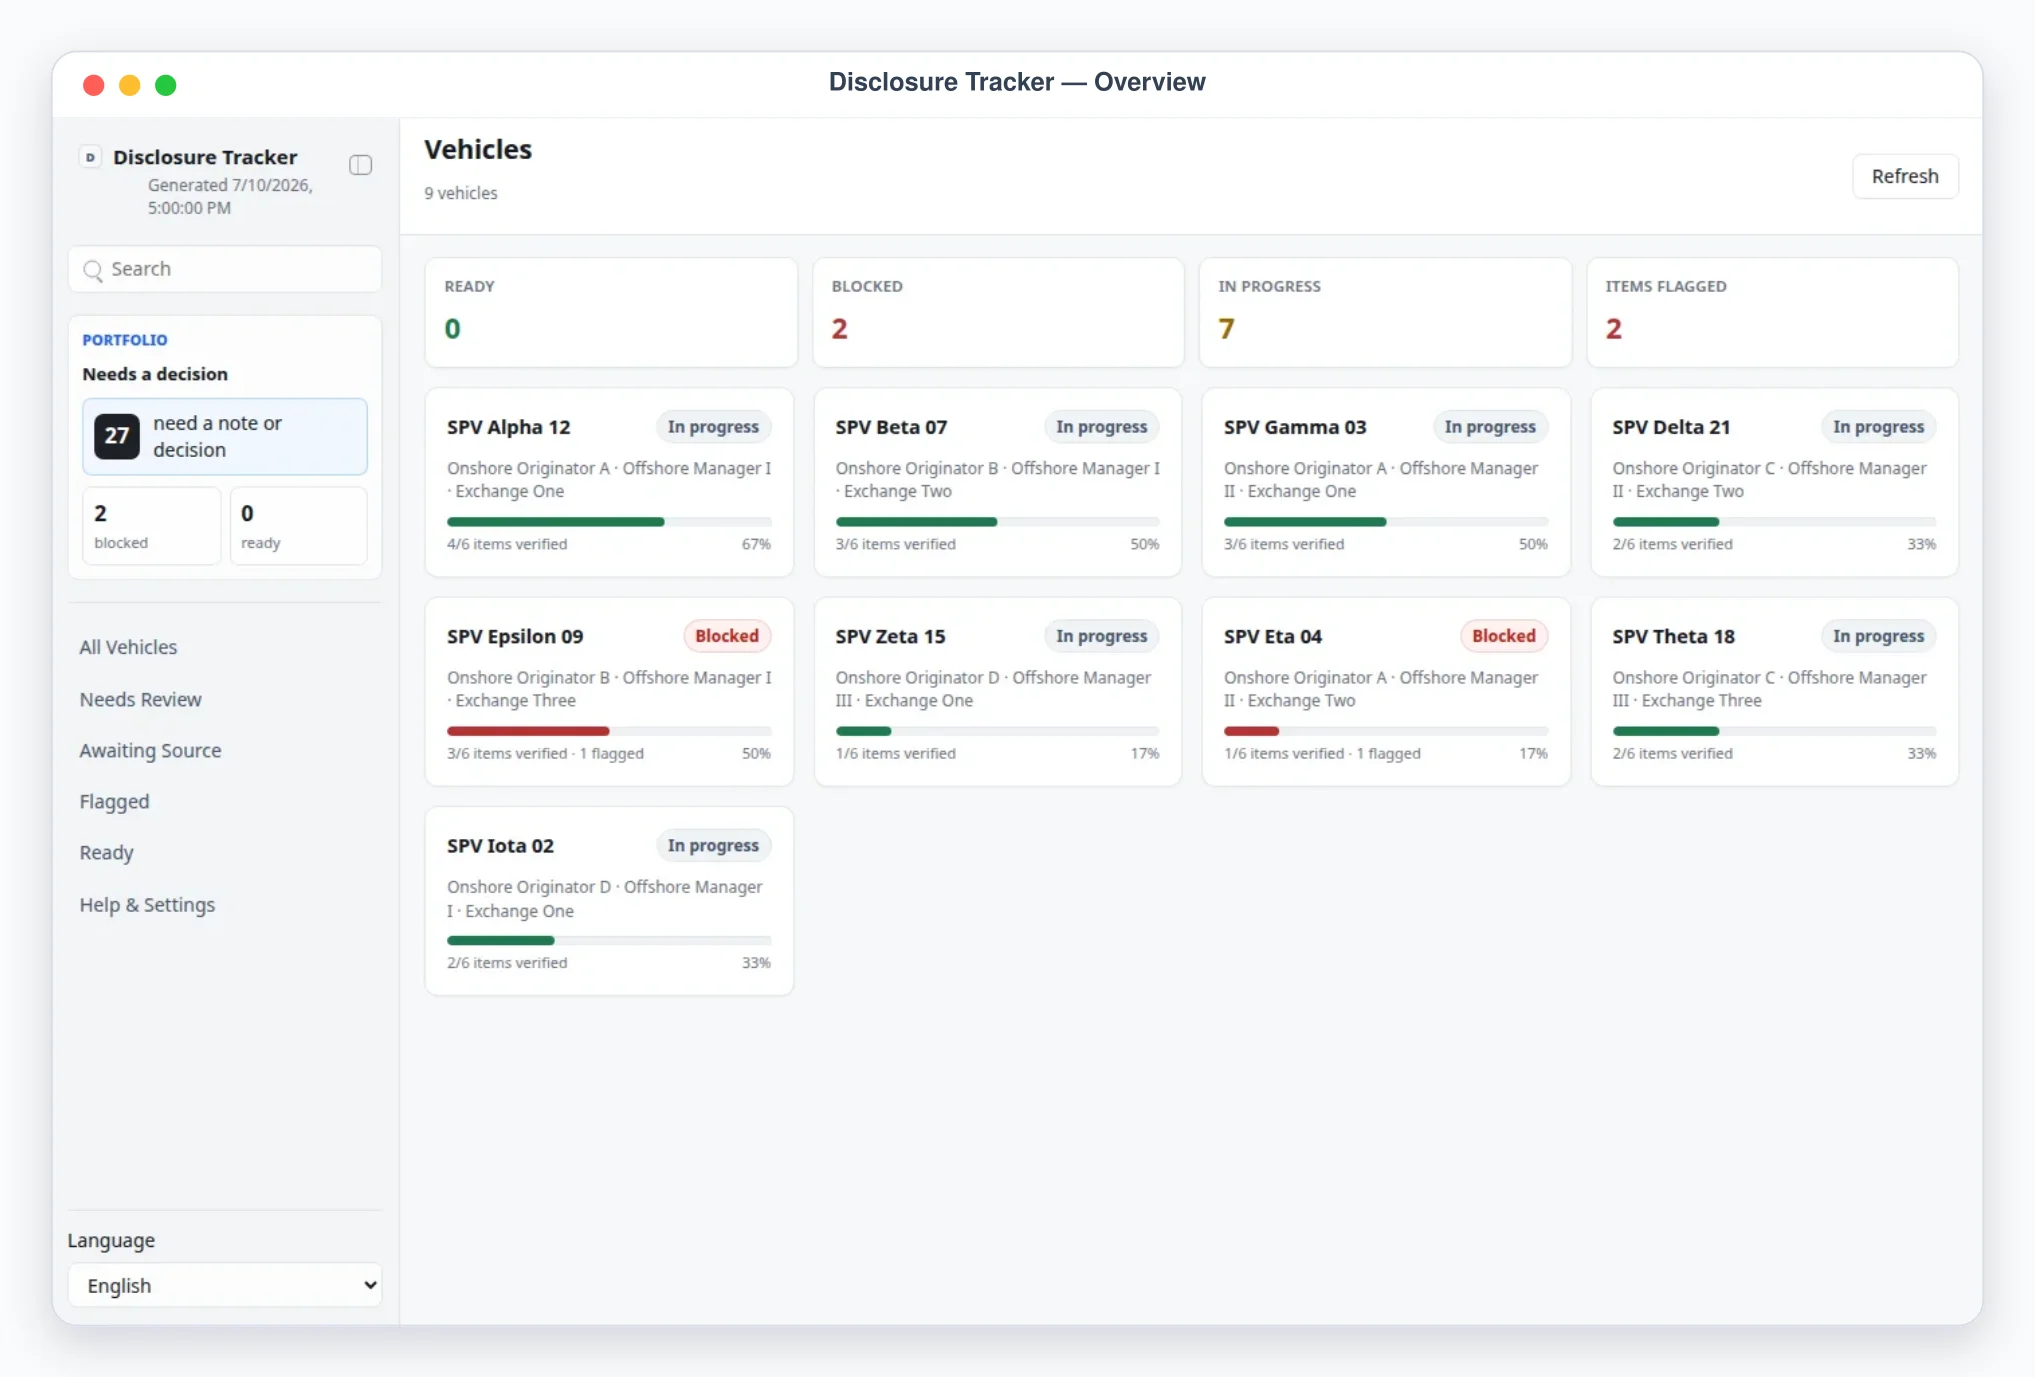The image size is (2035, 1377).
Task: Open Flagged vehicles list
Action: click(115, 802)
